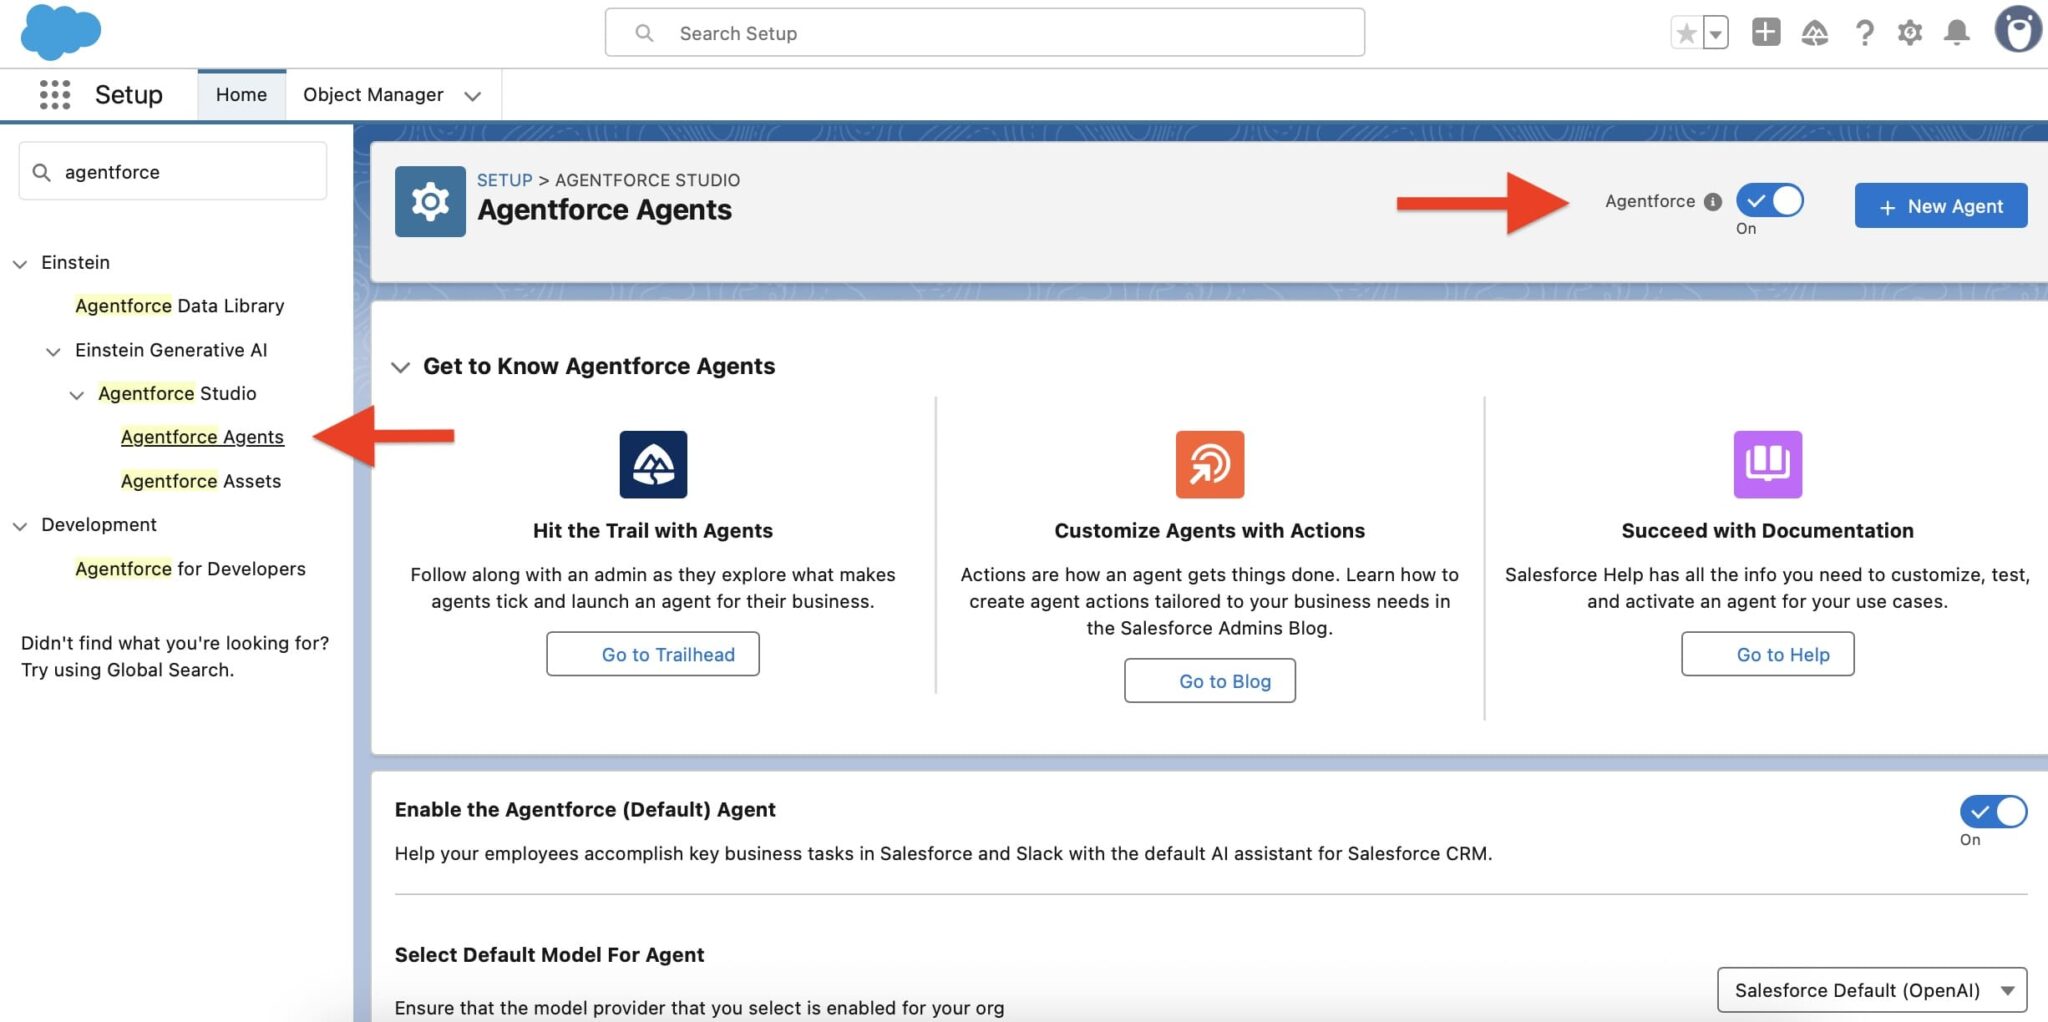The image size is (2048, 1022).
Task: Switch to the Object Manager tab
Action: click(373, 94)
